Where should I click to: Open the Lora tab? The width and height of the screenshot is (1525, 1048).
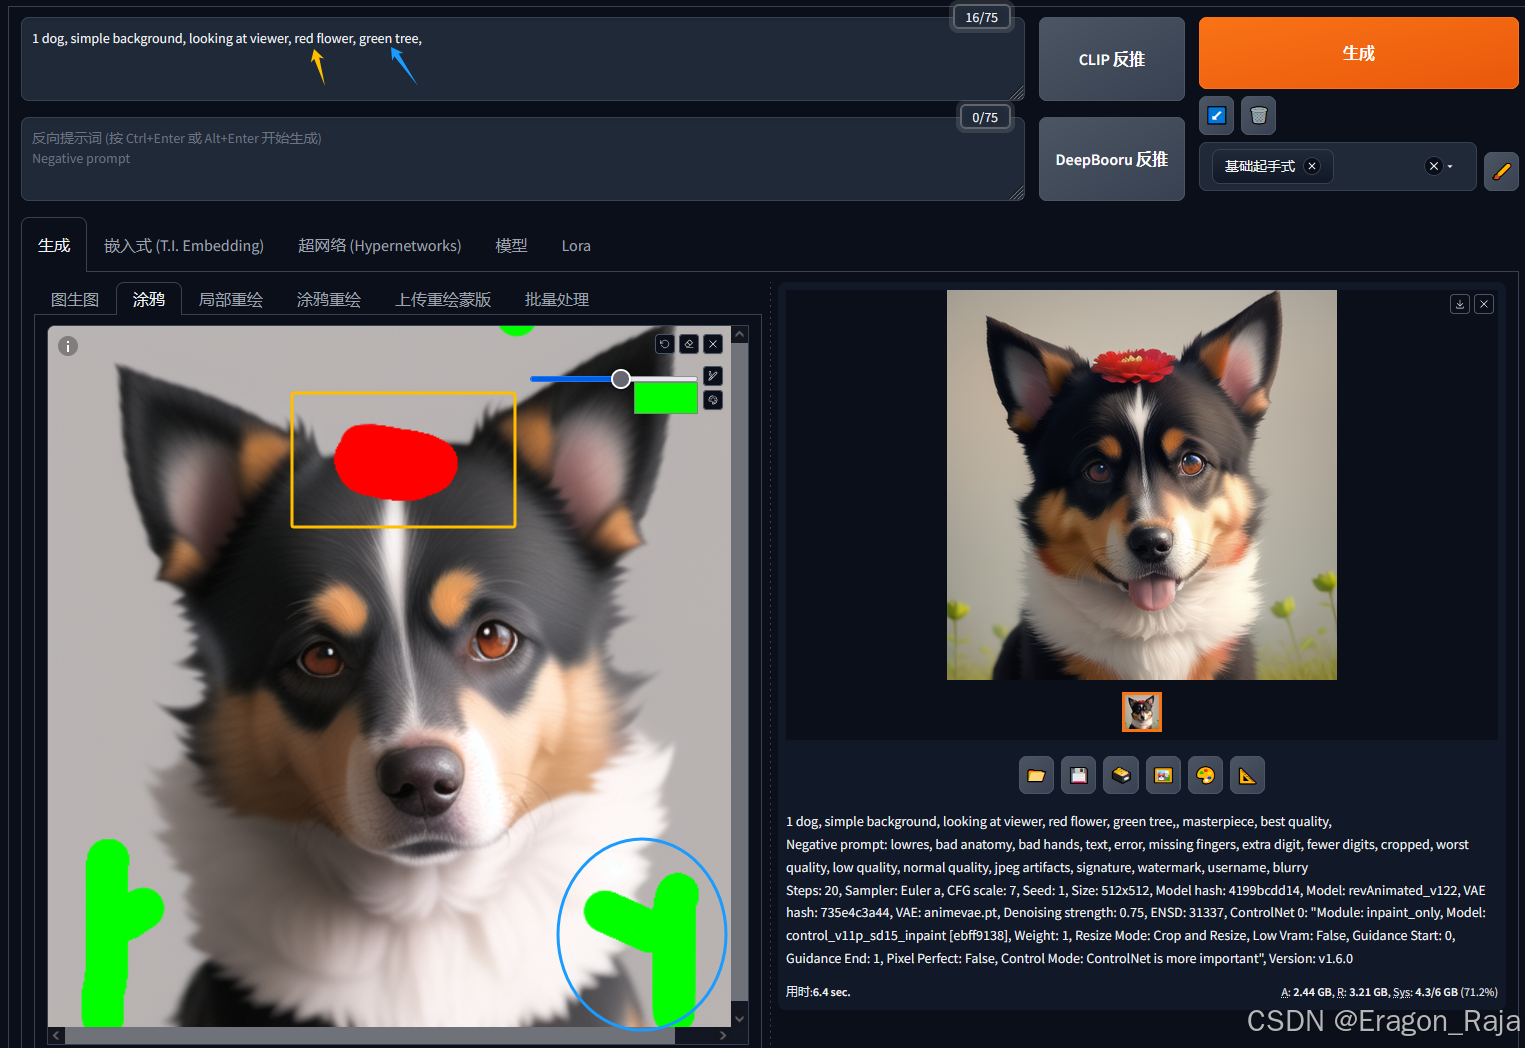[x=576, y=245]
